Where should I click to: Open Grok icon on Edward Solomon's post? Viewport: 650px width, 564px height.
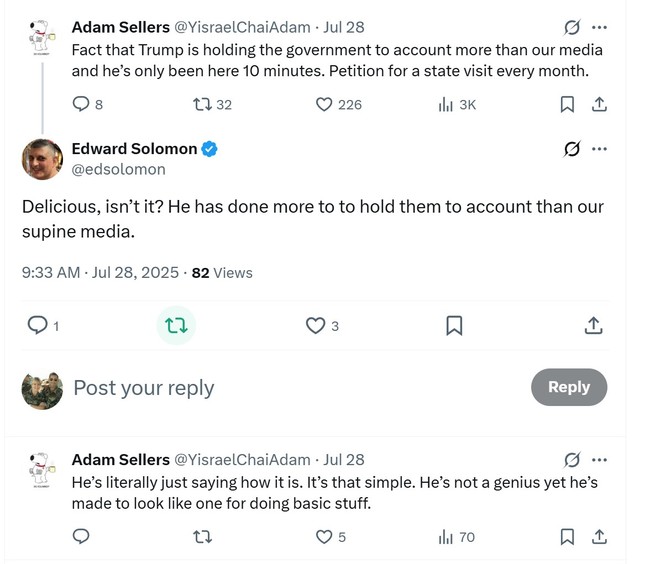[x=572, y=149]
